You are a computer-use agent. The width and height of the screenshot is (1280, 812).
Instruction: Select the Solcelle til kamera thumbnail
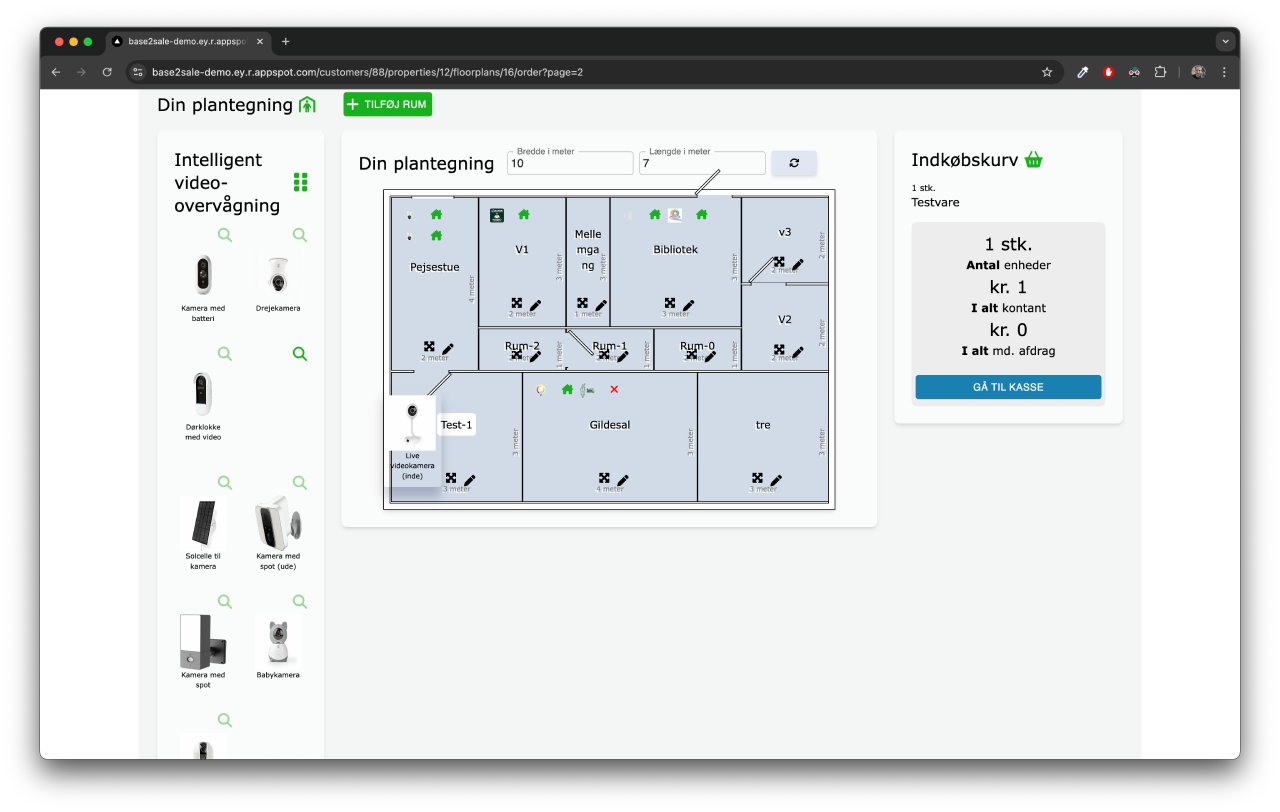pyautogui.click(x=203, y=522)
